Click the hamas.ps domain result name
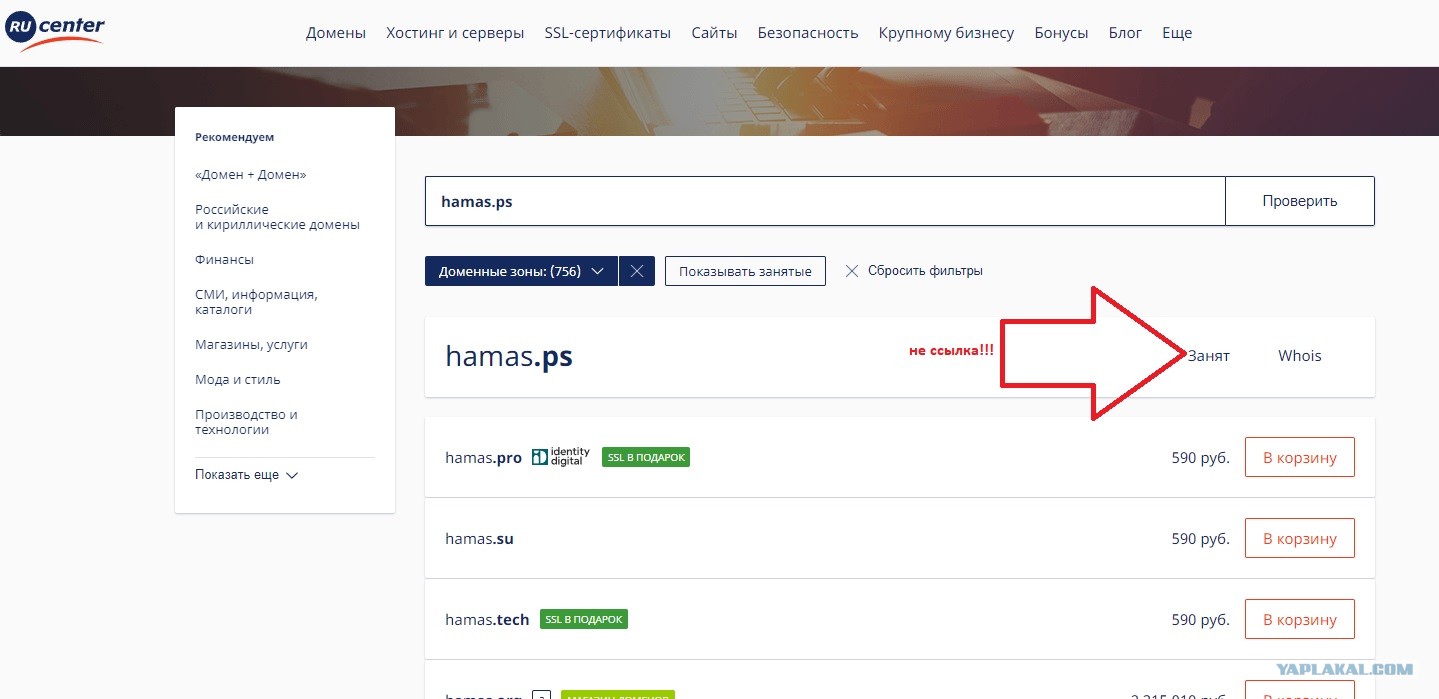 [x=509, y=356]
